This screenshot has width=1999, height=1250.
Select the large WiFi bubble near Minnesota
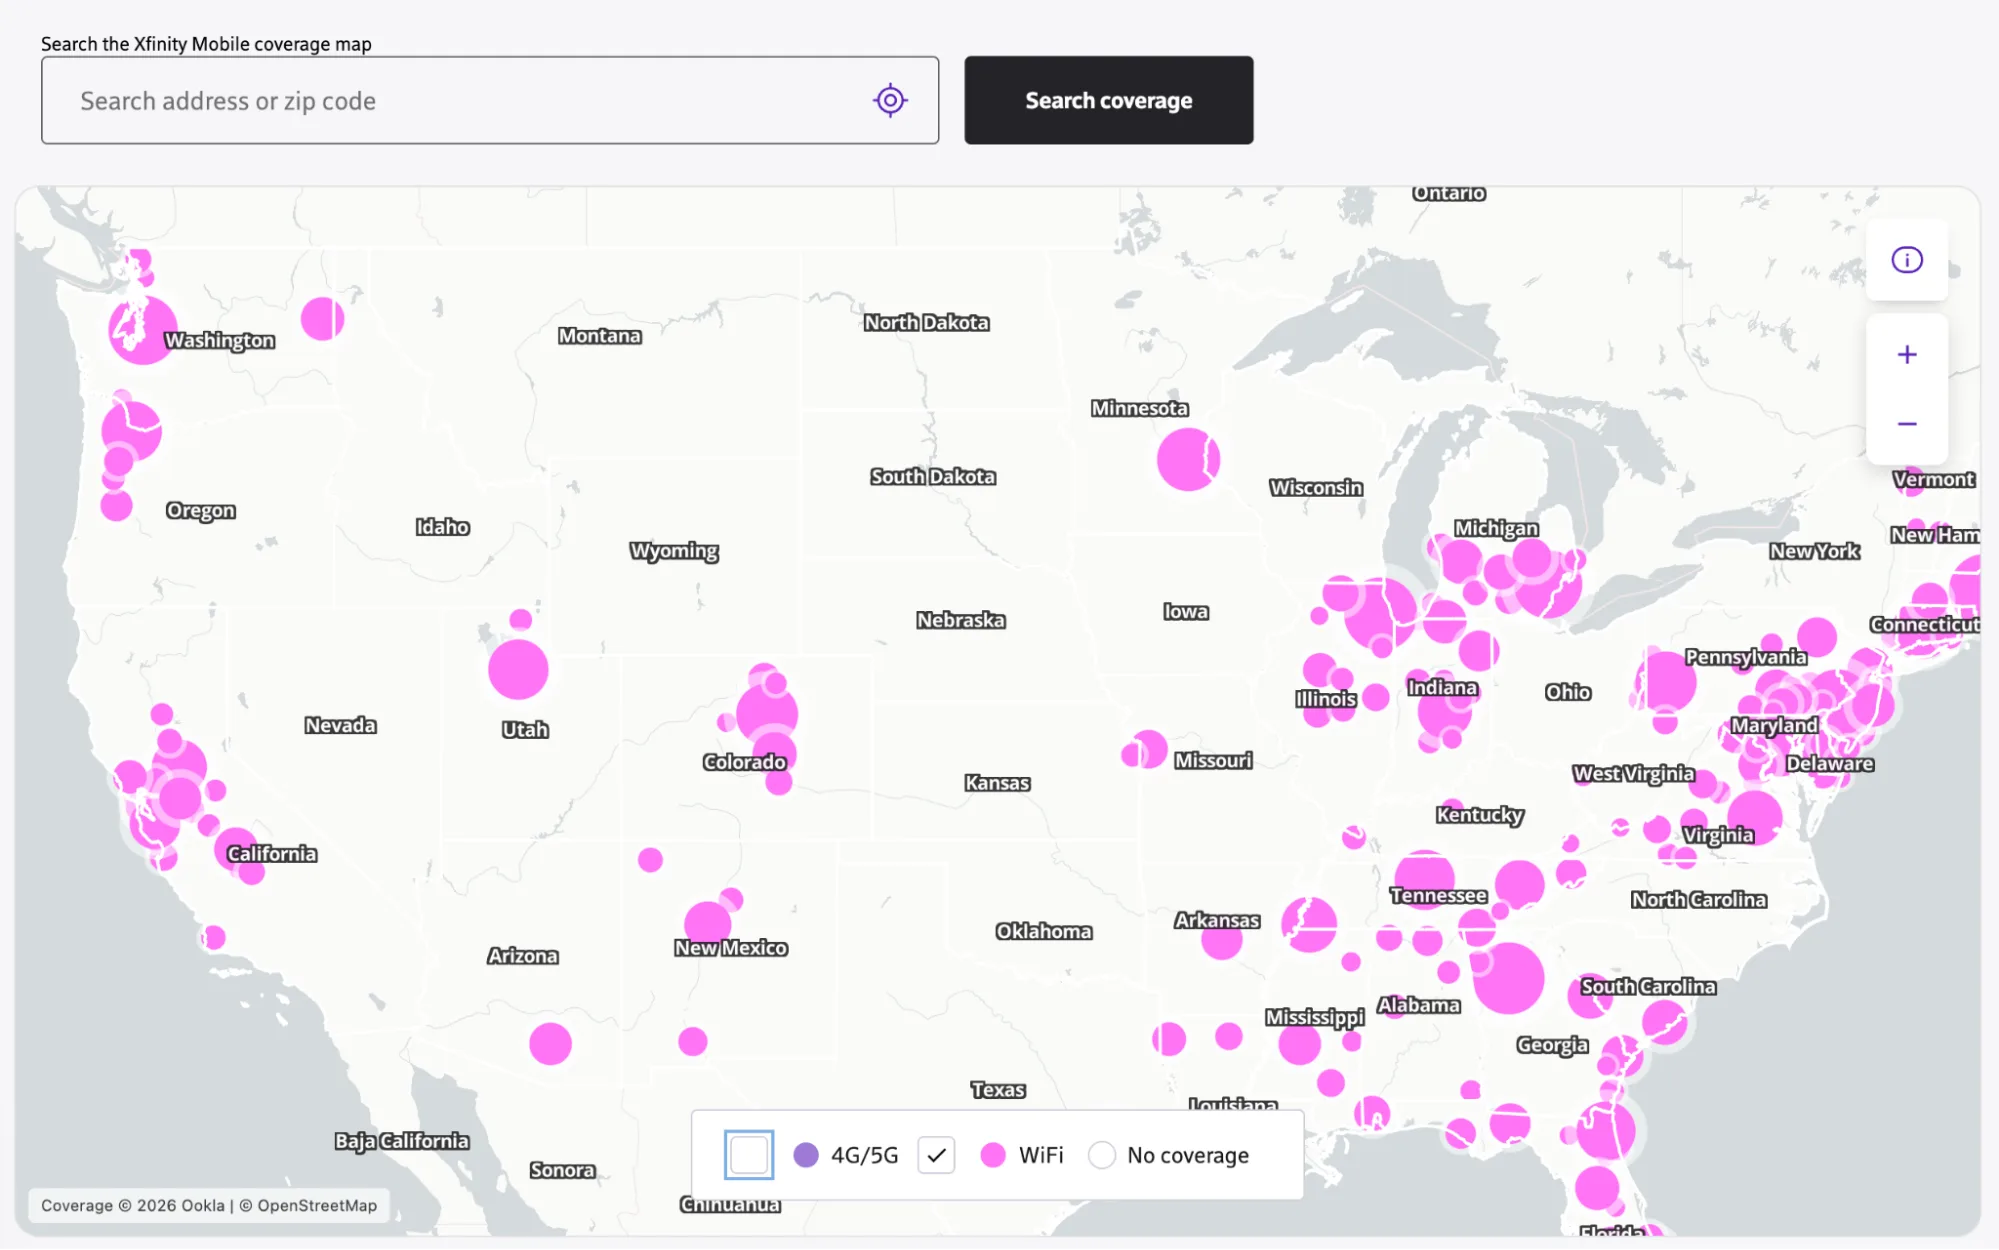1188,459
